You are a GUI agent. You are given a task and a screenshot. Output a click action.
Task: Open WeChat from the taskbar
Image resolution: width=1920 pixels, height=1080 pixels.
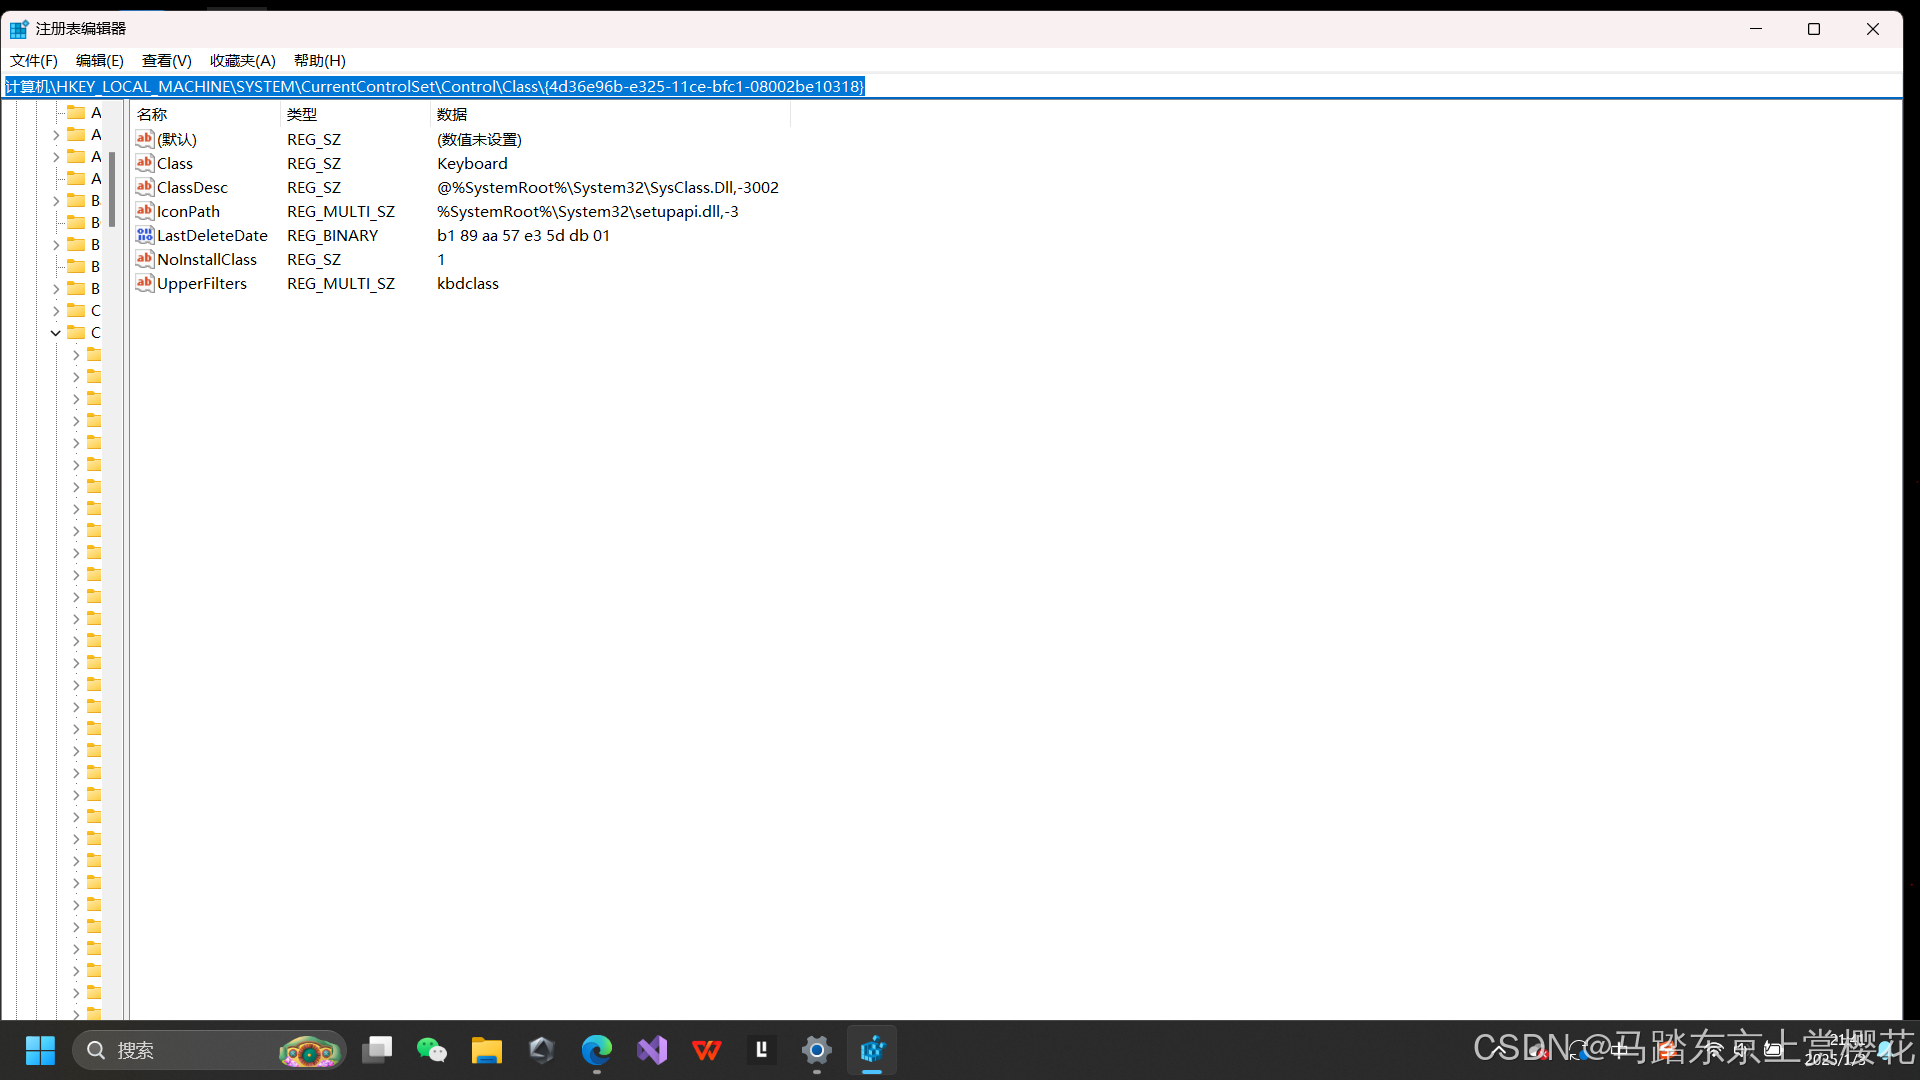point(432,1050)
